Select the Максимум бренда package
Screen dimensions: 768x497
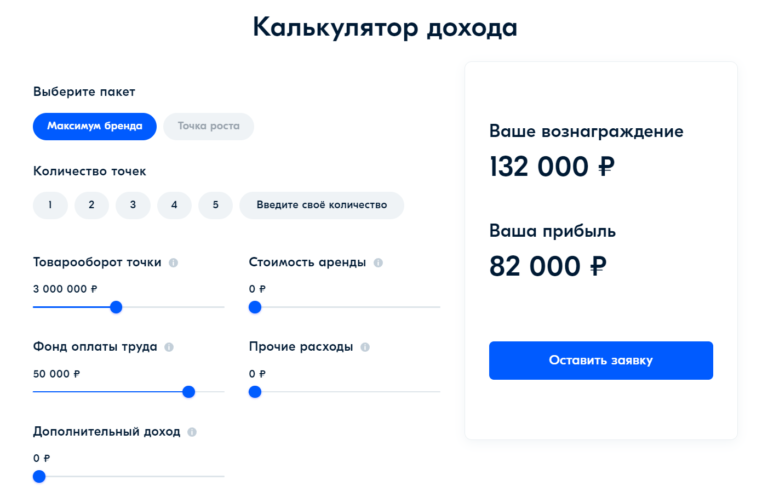pyautogui.click(x=95, y=126)
